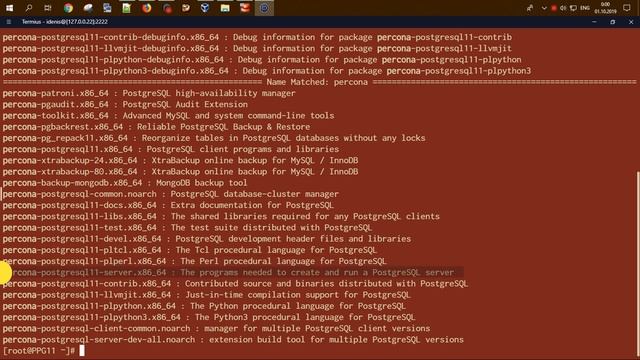Screen dimensions: 640x360
Task: Click the percona-postgresql11-plpython3.x86_64 line
Action: 209,317
